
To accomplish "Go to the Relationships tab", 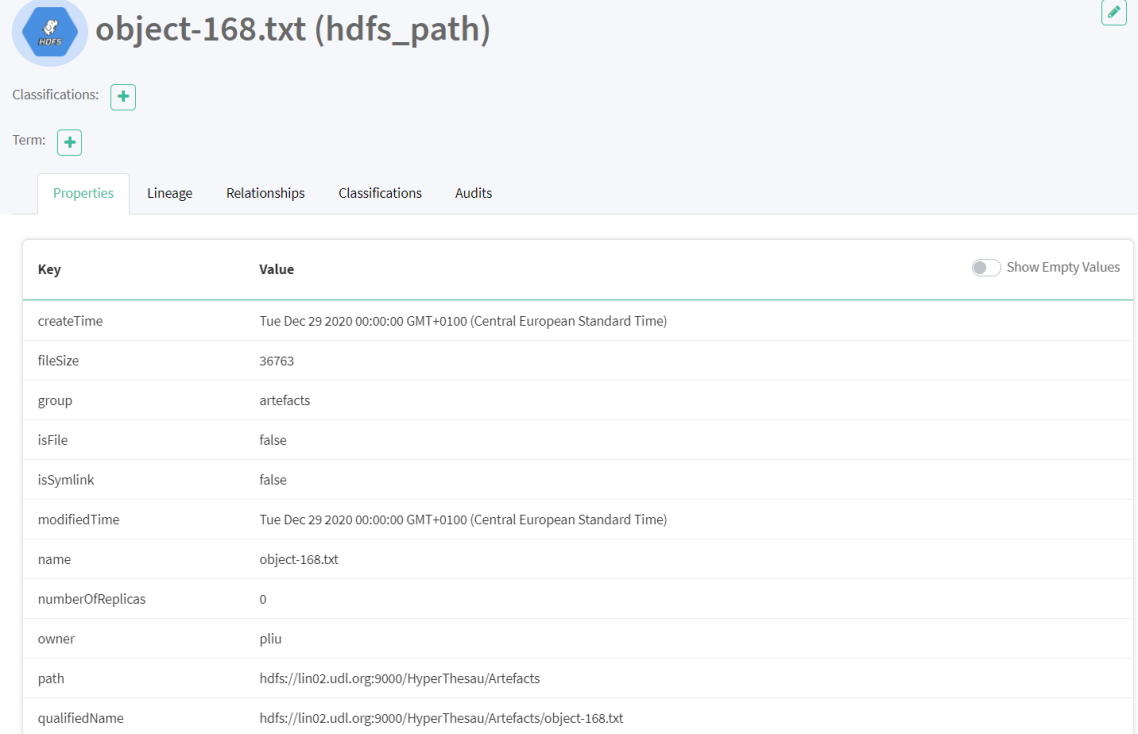I will [x=265, y=193].
